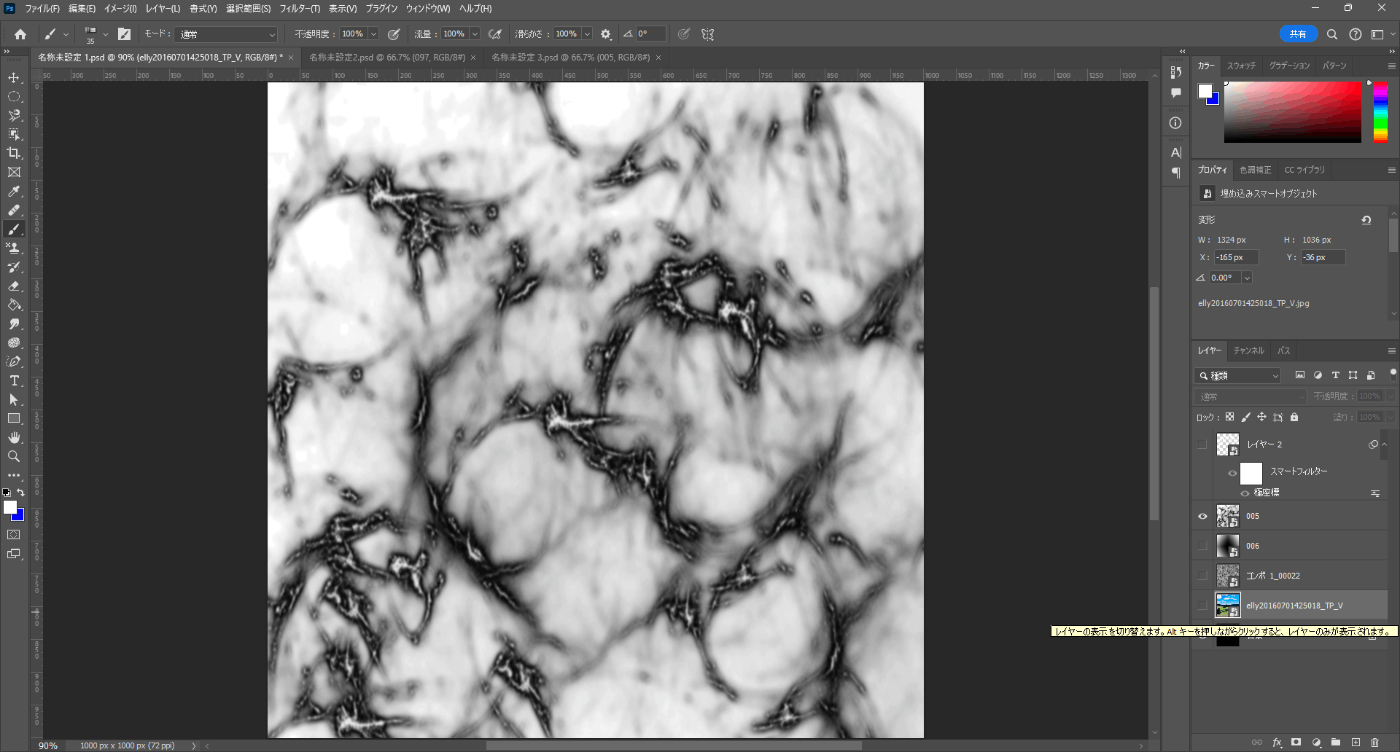Collapse レイヤー 2 smart filter list
The image size is (1400, 752).
[x=1386, y=445]
